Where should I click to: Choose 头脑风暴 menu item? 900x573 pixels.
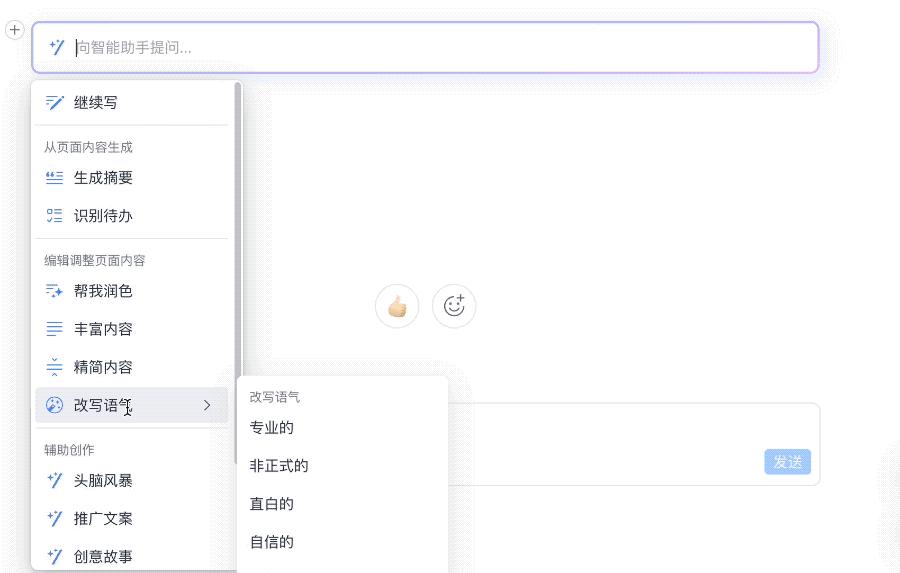[x=131, y=481]
